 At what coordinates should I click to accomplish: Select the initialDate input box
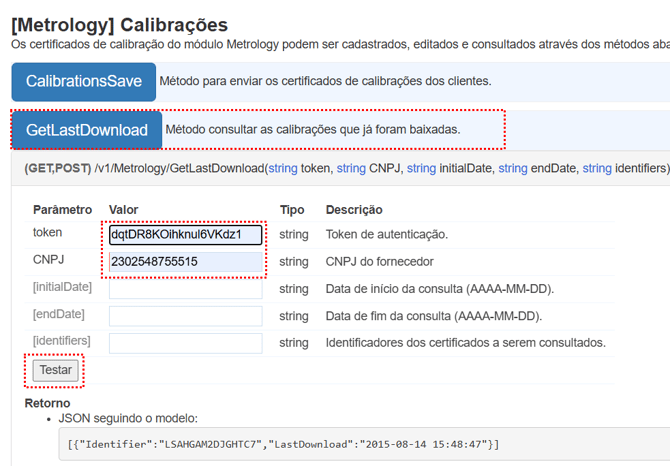click(186, 289)
